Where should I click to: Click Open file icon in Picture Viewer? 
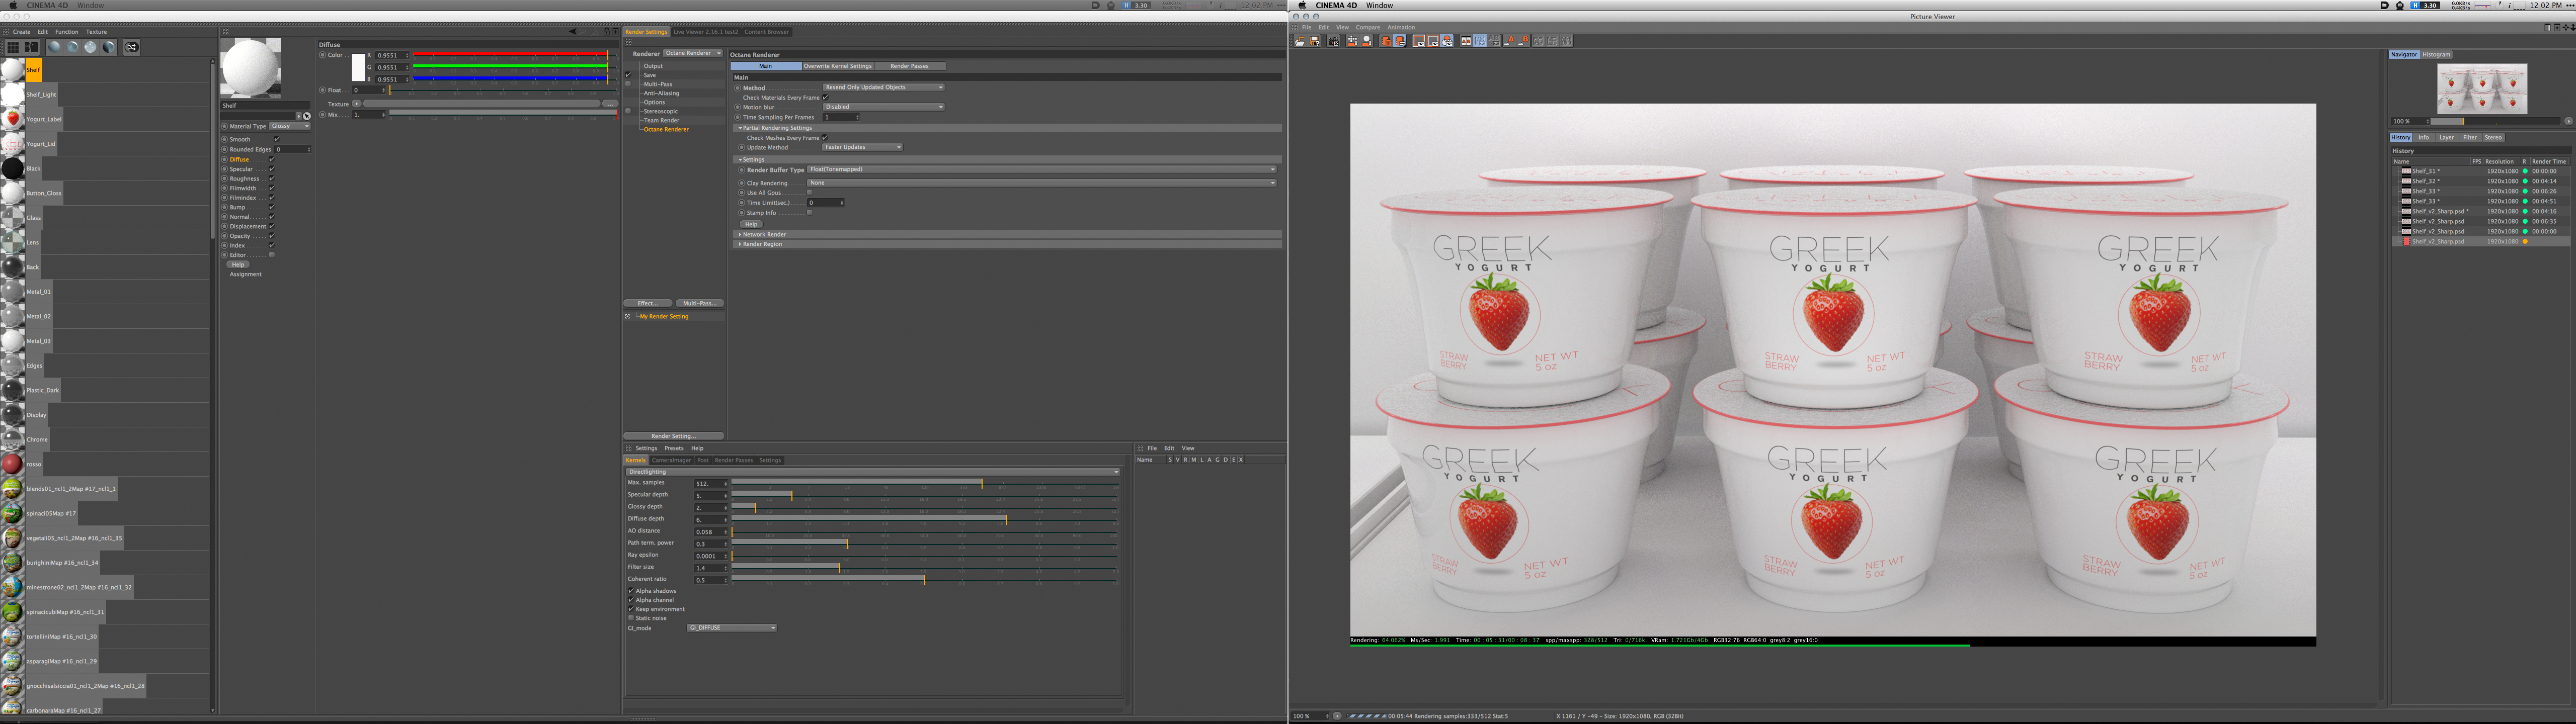(x=1300, y=41)
